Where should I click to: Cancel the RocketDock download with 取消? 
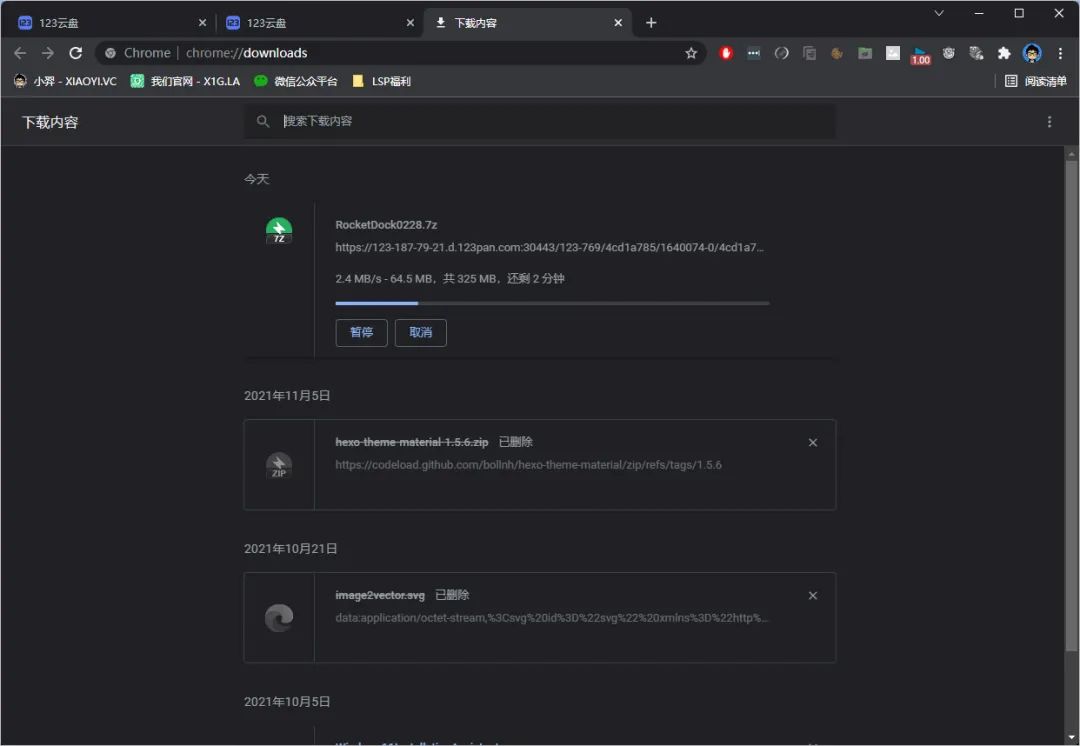[420, 332]
